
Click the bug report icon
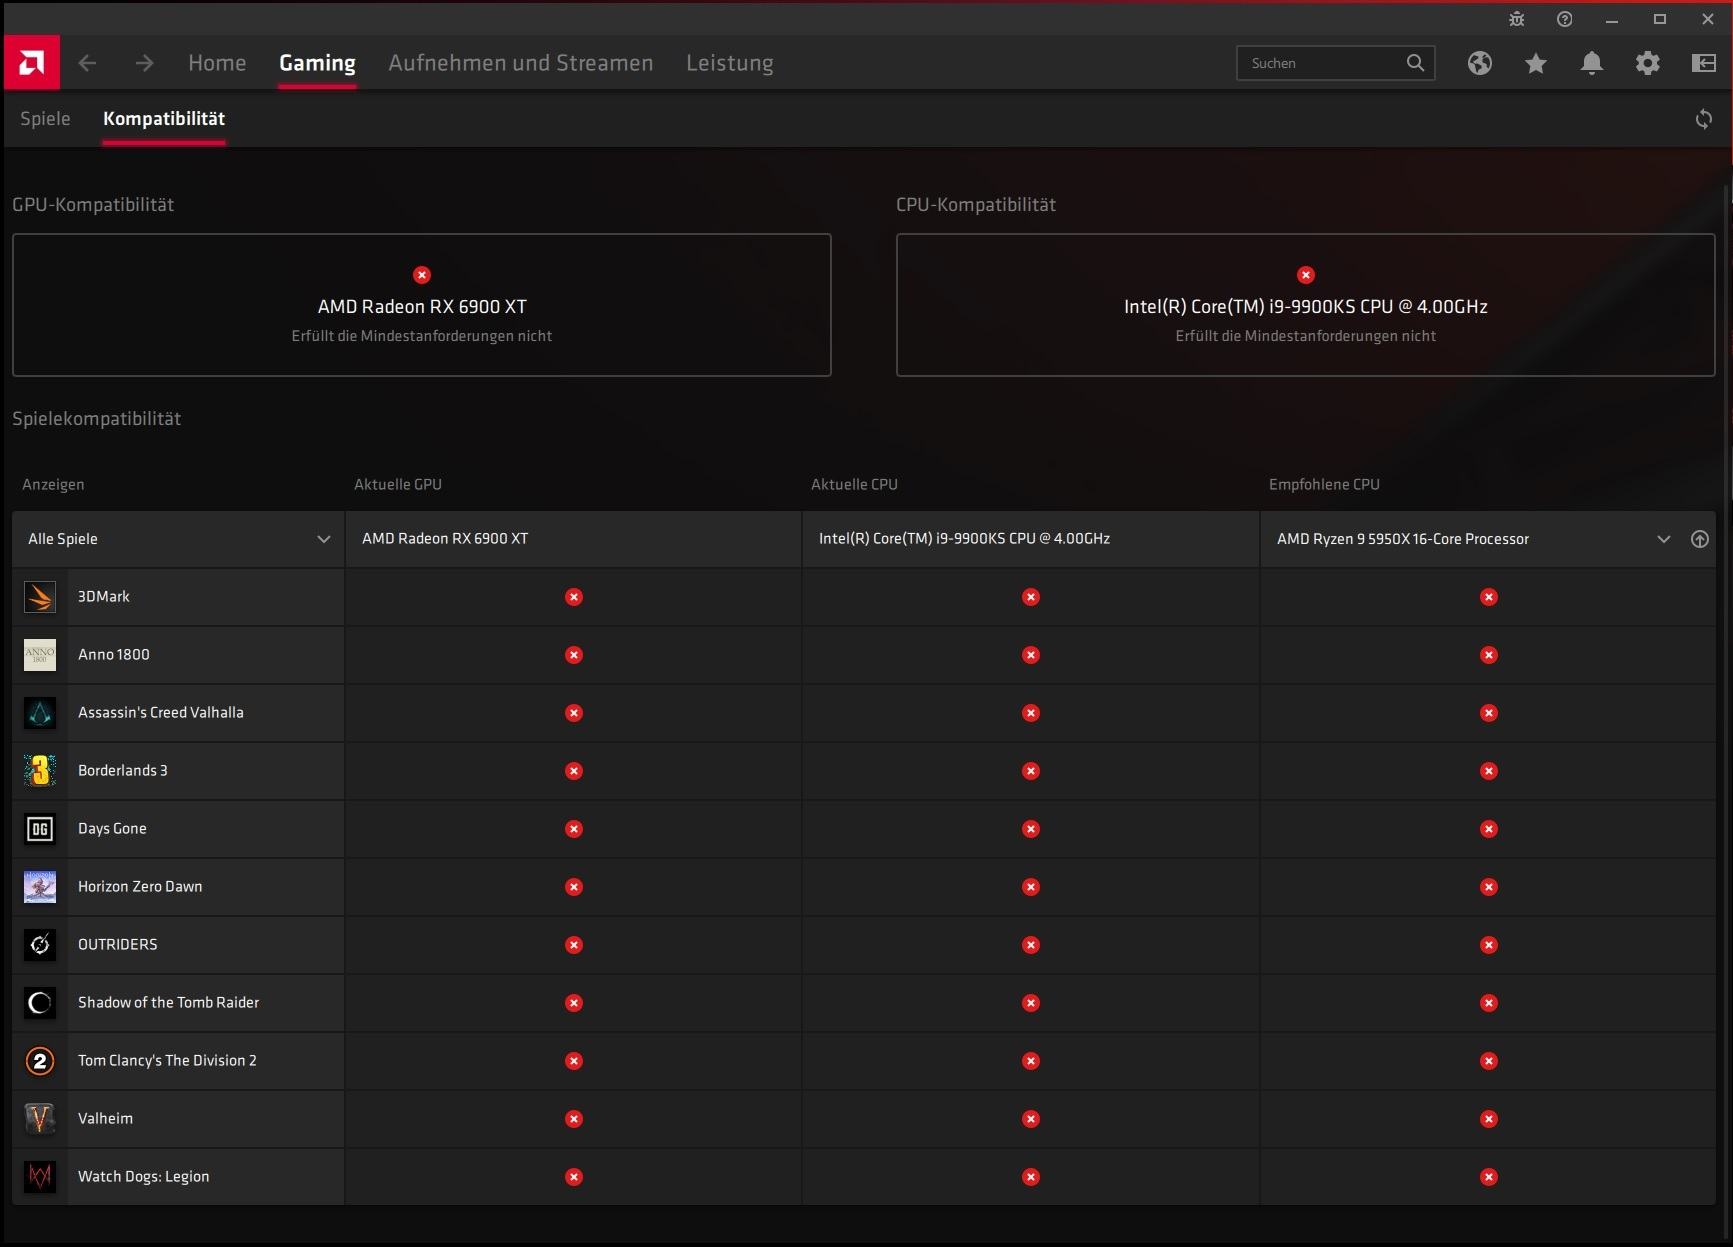[1517, 19]
